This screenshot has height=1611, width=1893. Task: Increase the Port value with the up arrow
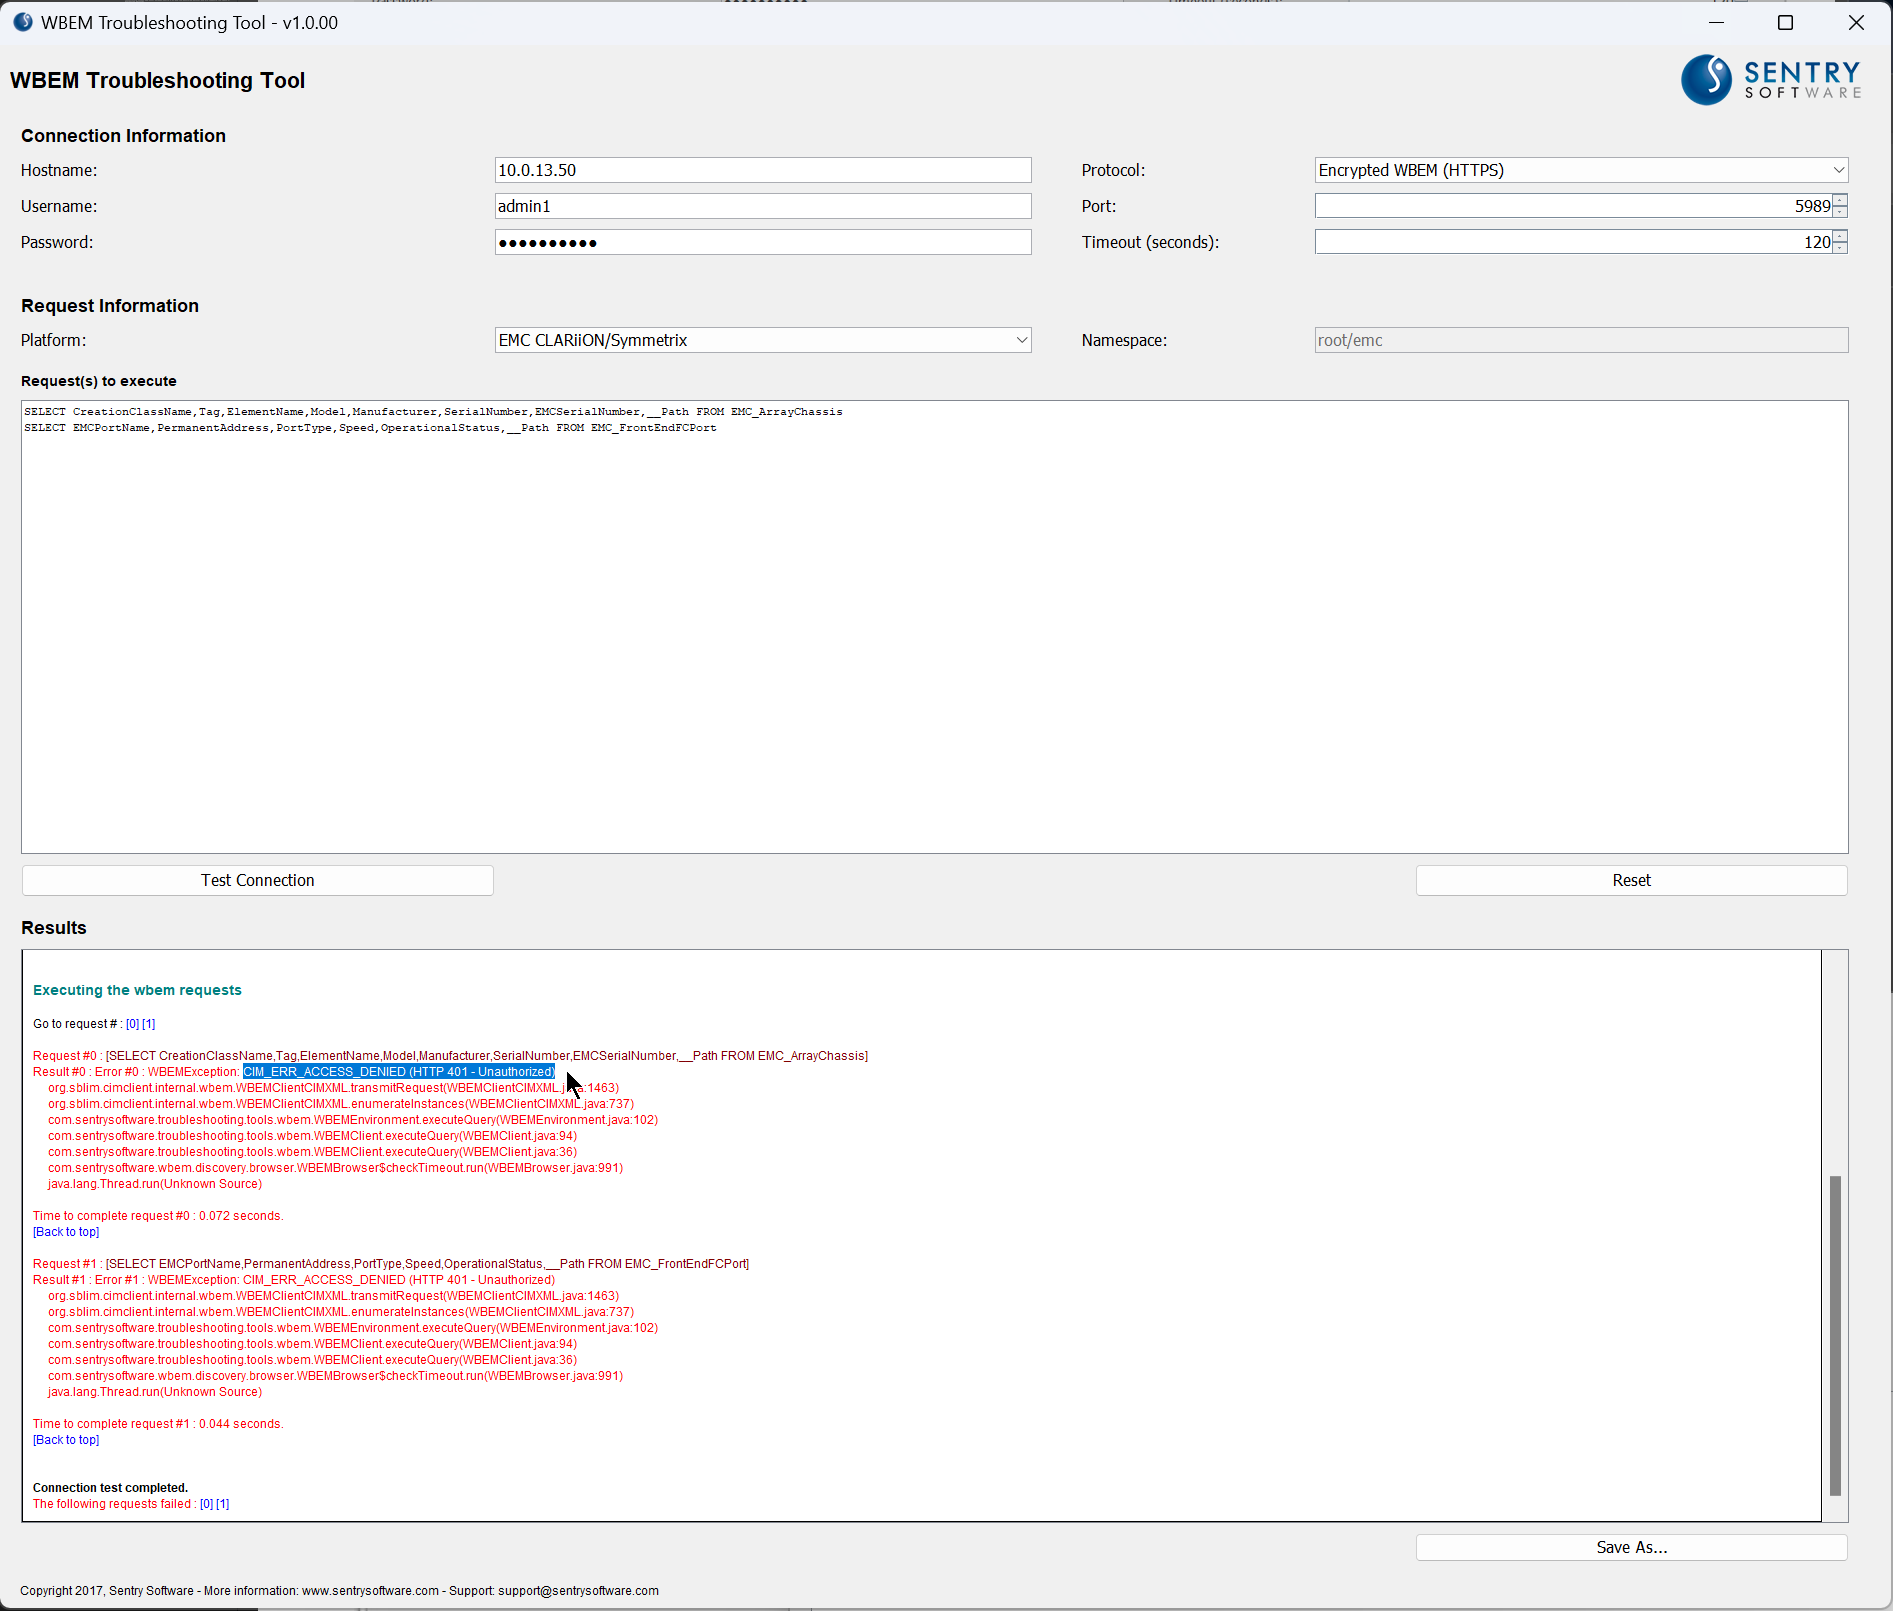[x=1839, y=200]
